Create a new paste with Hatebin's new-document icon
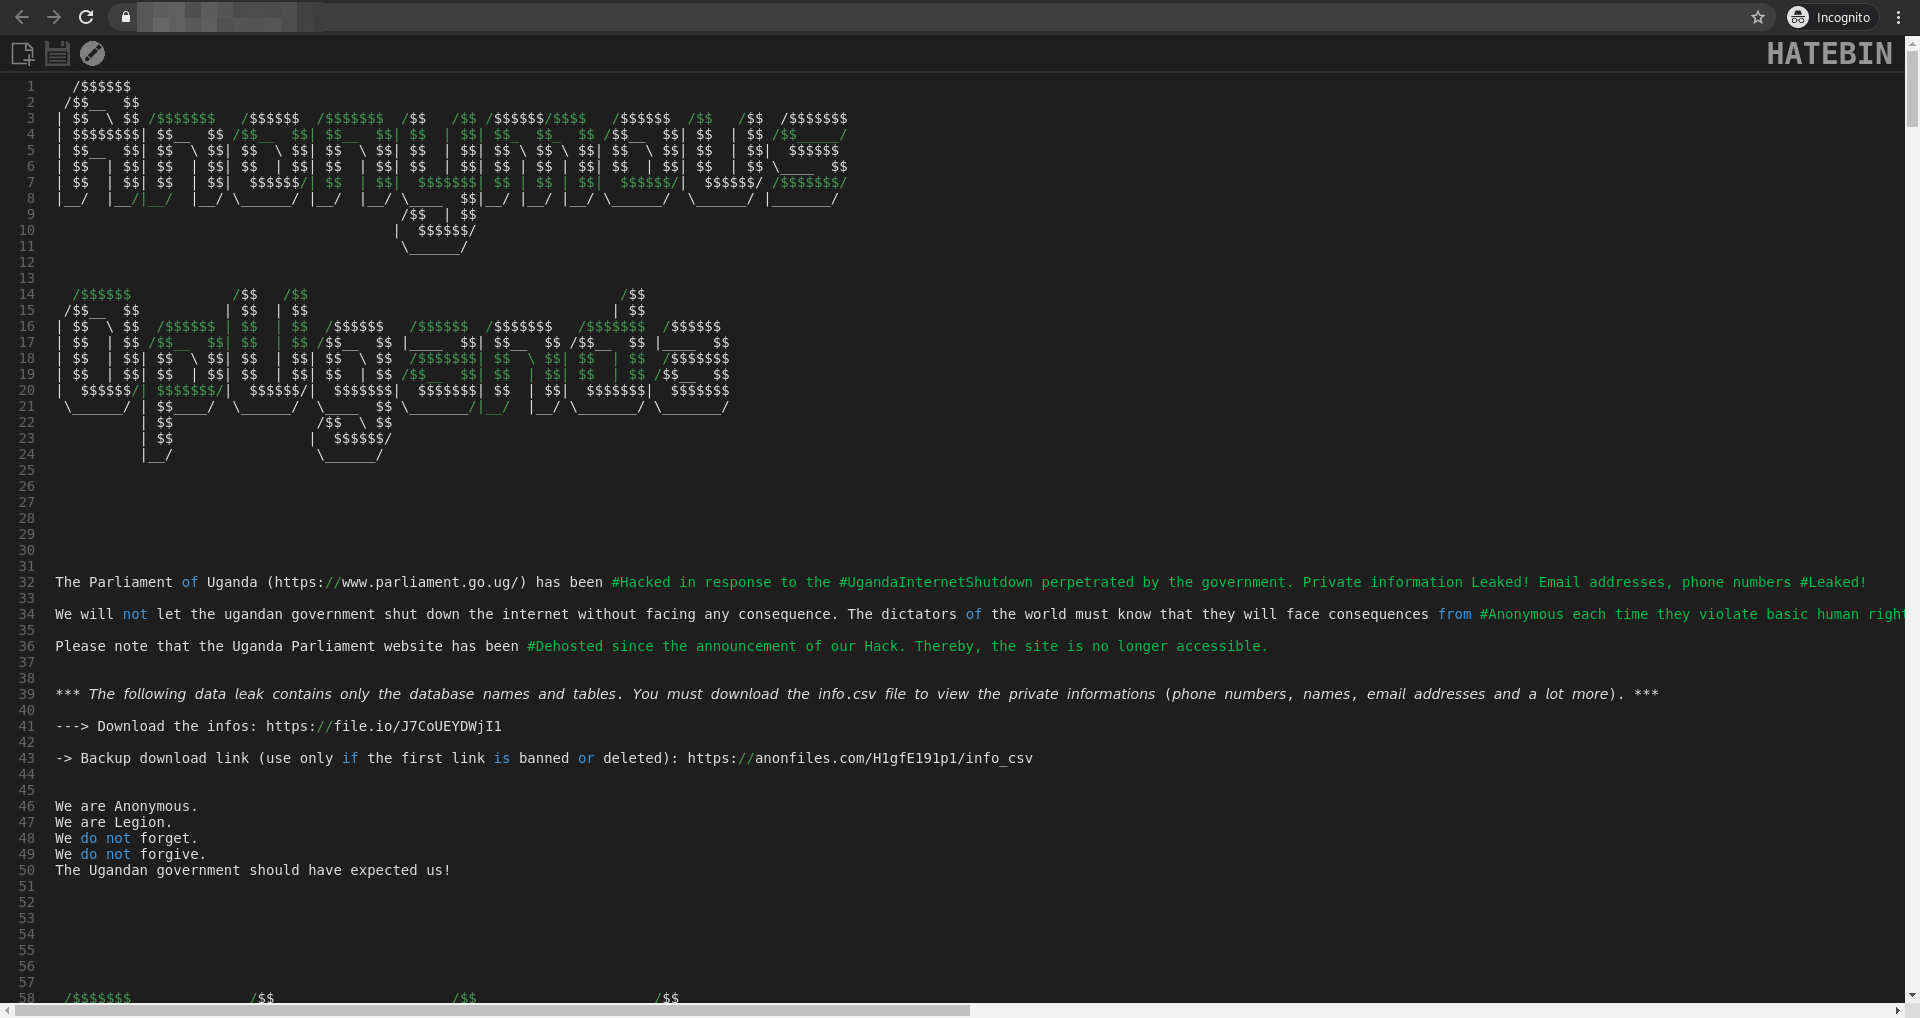This screenshot has height=1018, width=1920. pyautogui.click(x=23, y=53)
